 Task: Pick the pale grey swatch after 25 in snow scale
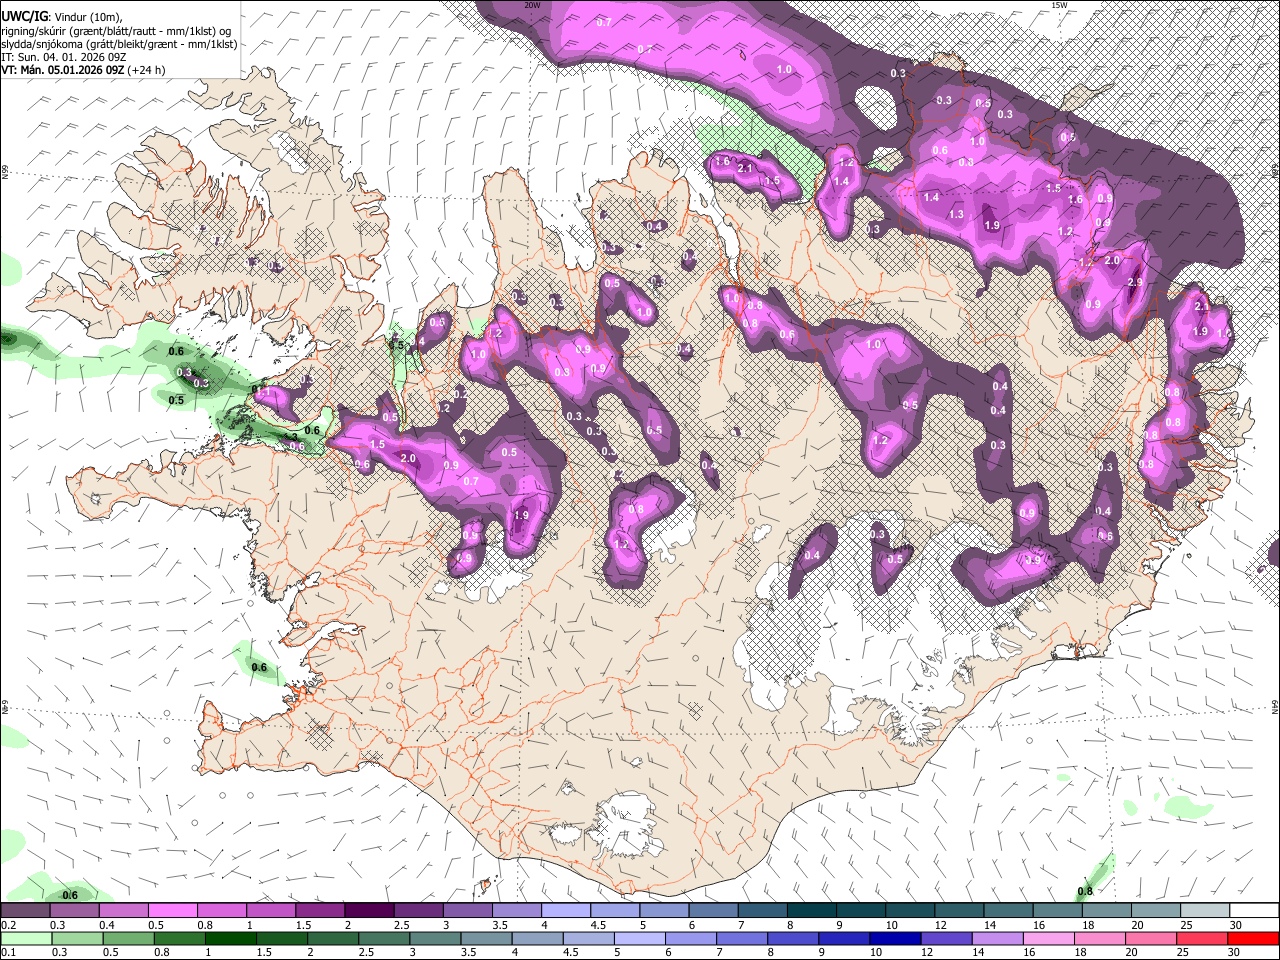(1205, 910)
